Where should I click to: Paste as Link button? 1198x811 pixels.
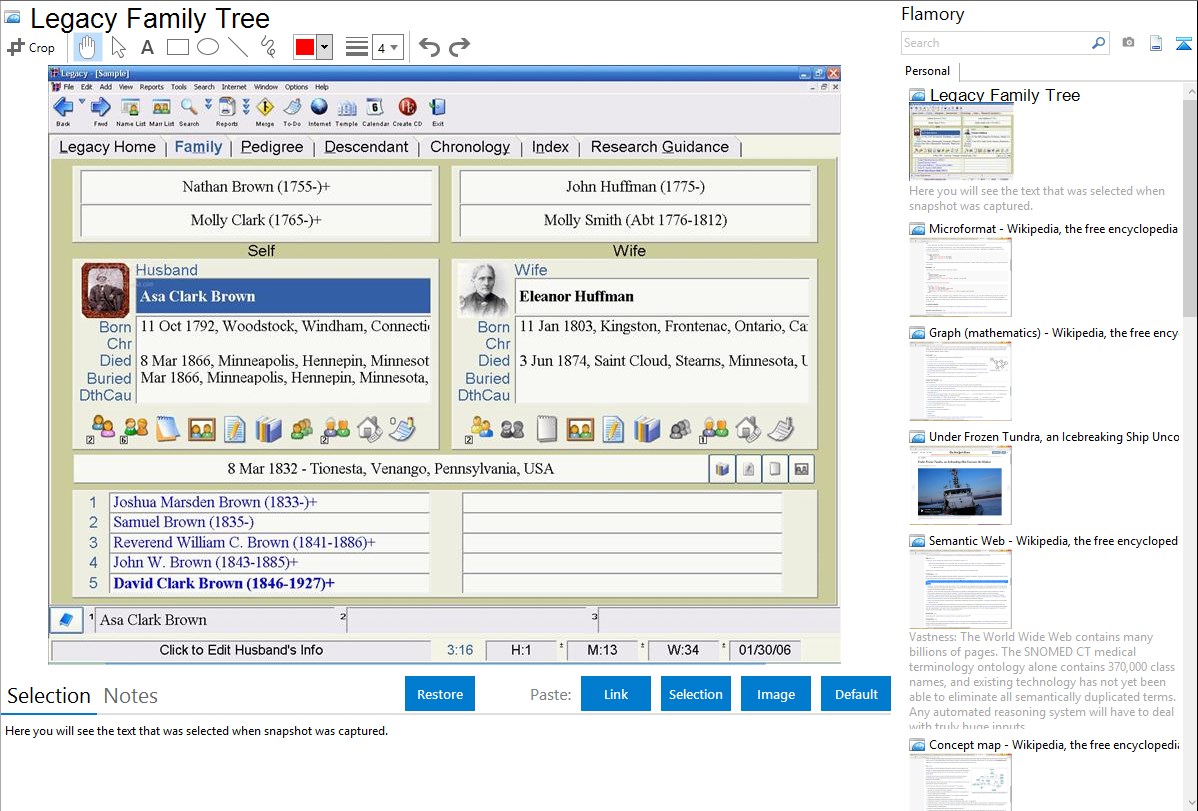coord(616,694)
